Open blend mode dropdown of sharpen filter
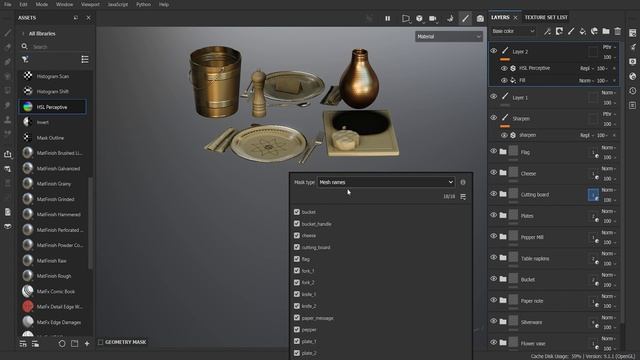Image resolution: width=640 pixels, height=360 pixels. click(x=587, y=135)
